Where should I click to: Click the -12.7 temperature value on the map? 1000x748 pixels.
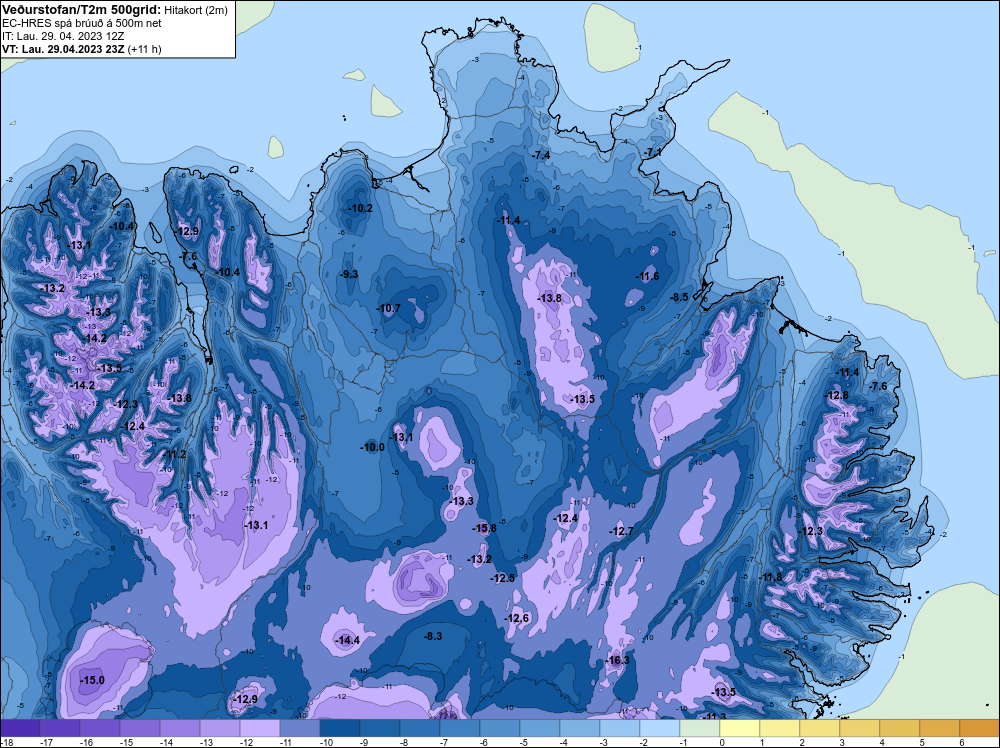[621, 531]
